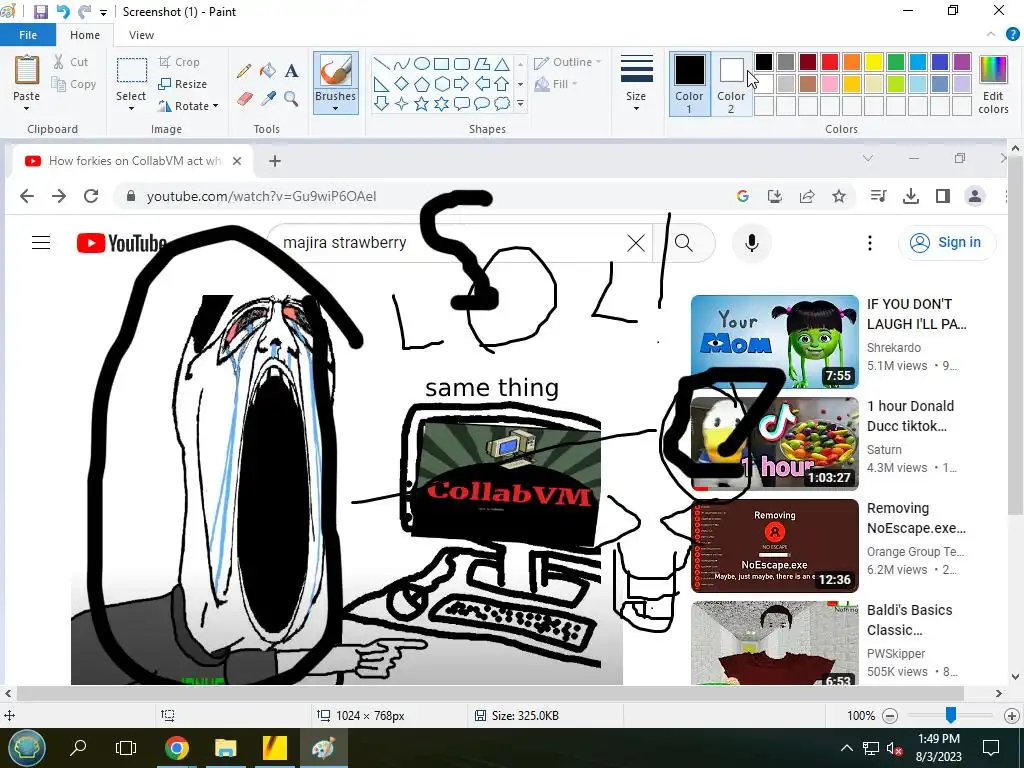Expand the Select dropdown arrow
The image size is (1024, 768).
[131, 108]
